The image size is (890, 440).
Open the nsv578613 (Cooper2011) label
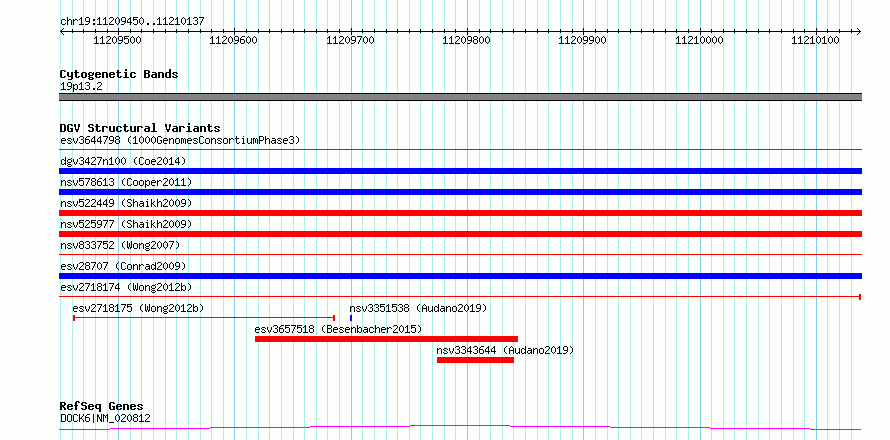[126, 182]
